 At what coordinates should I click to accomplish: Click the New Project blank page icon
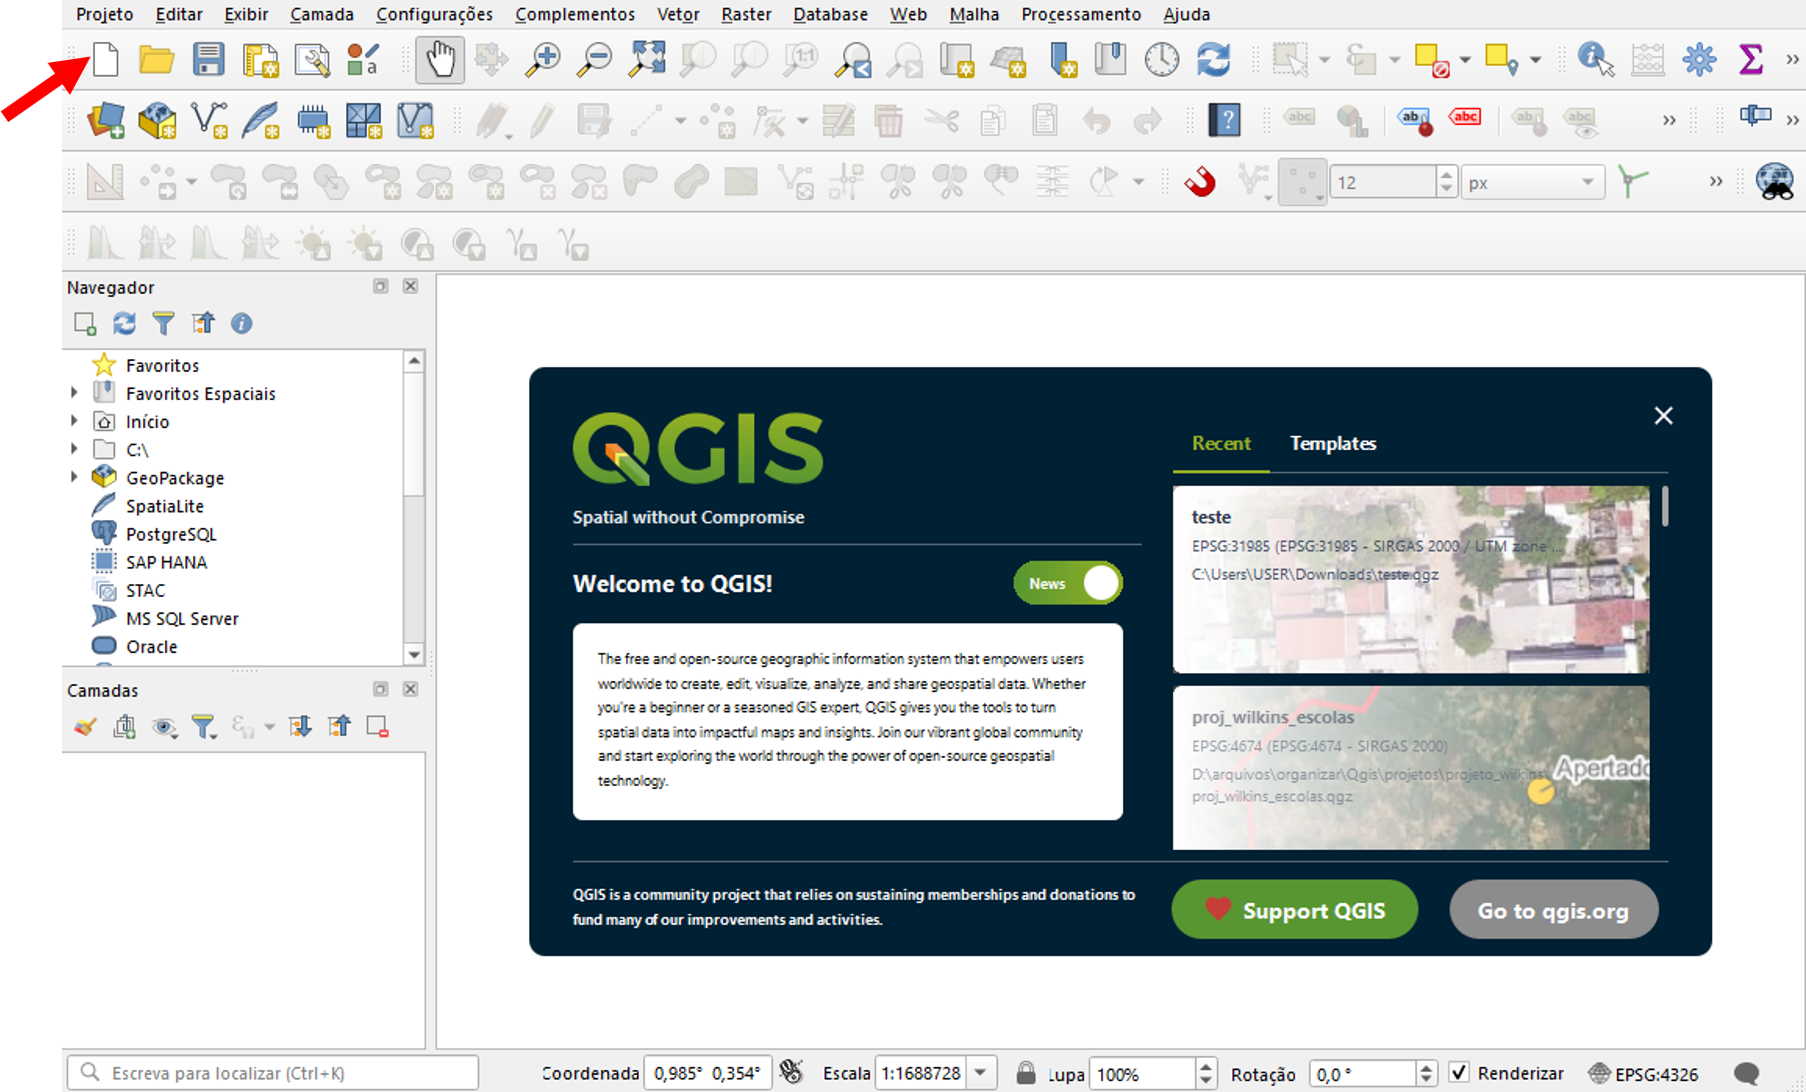(106, 60)
